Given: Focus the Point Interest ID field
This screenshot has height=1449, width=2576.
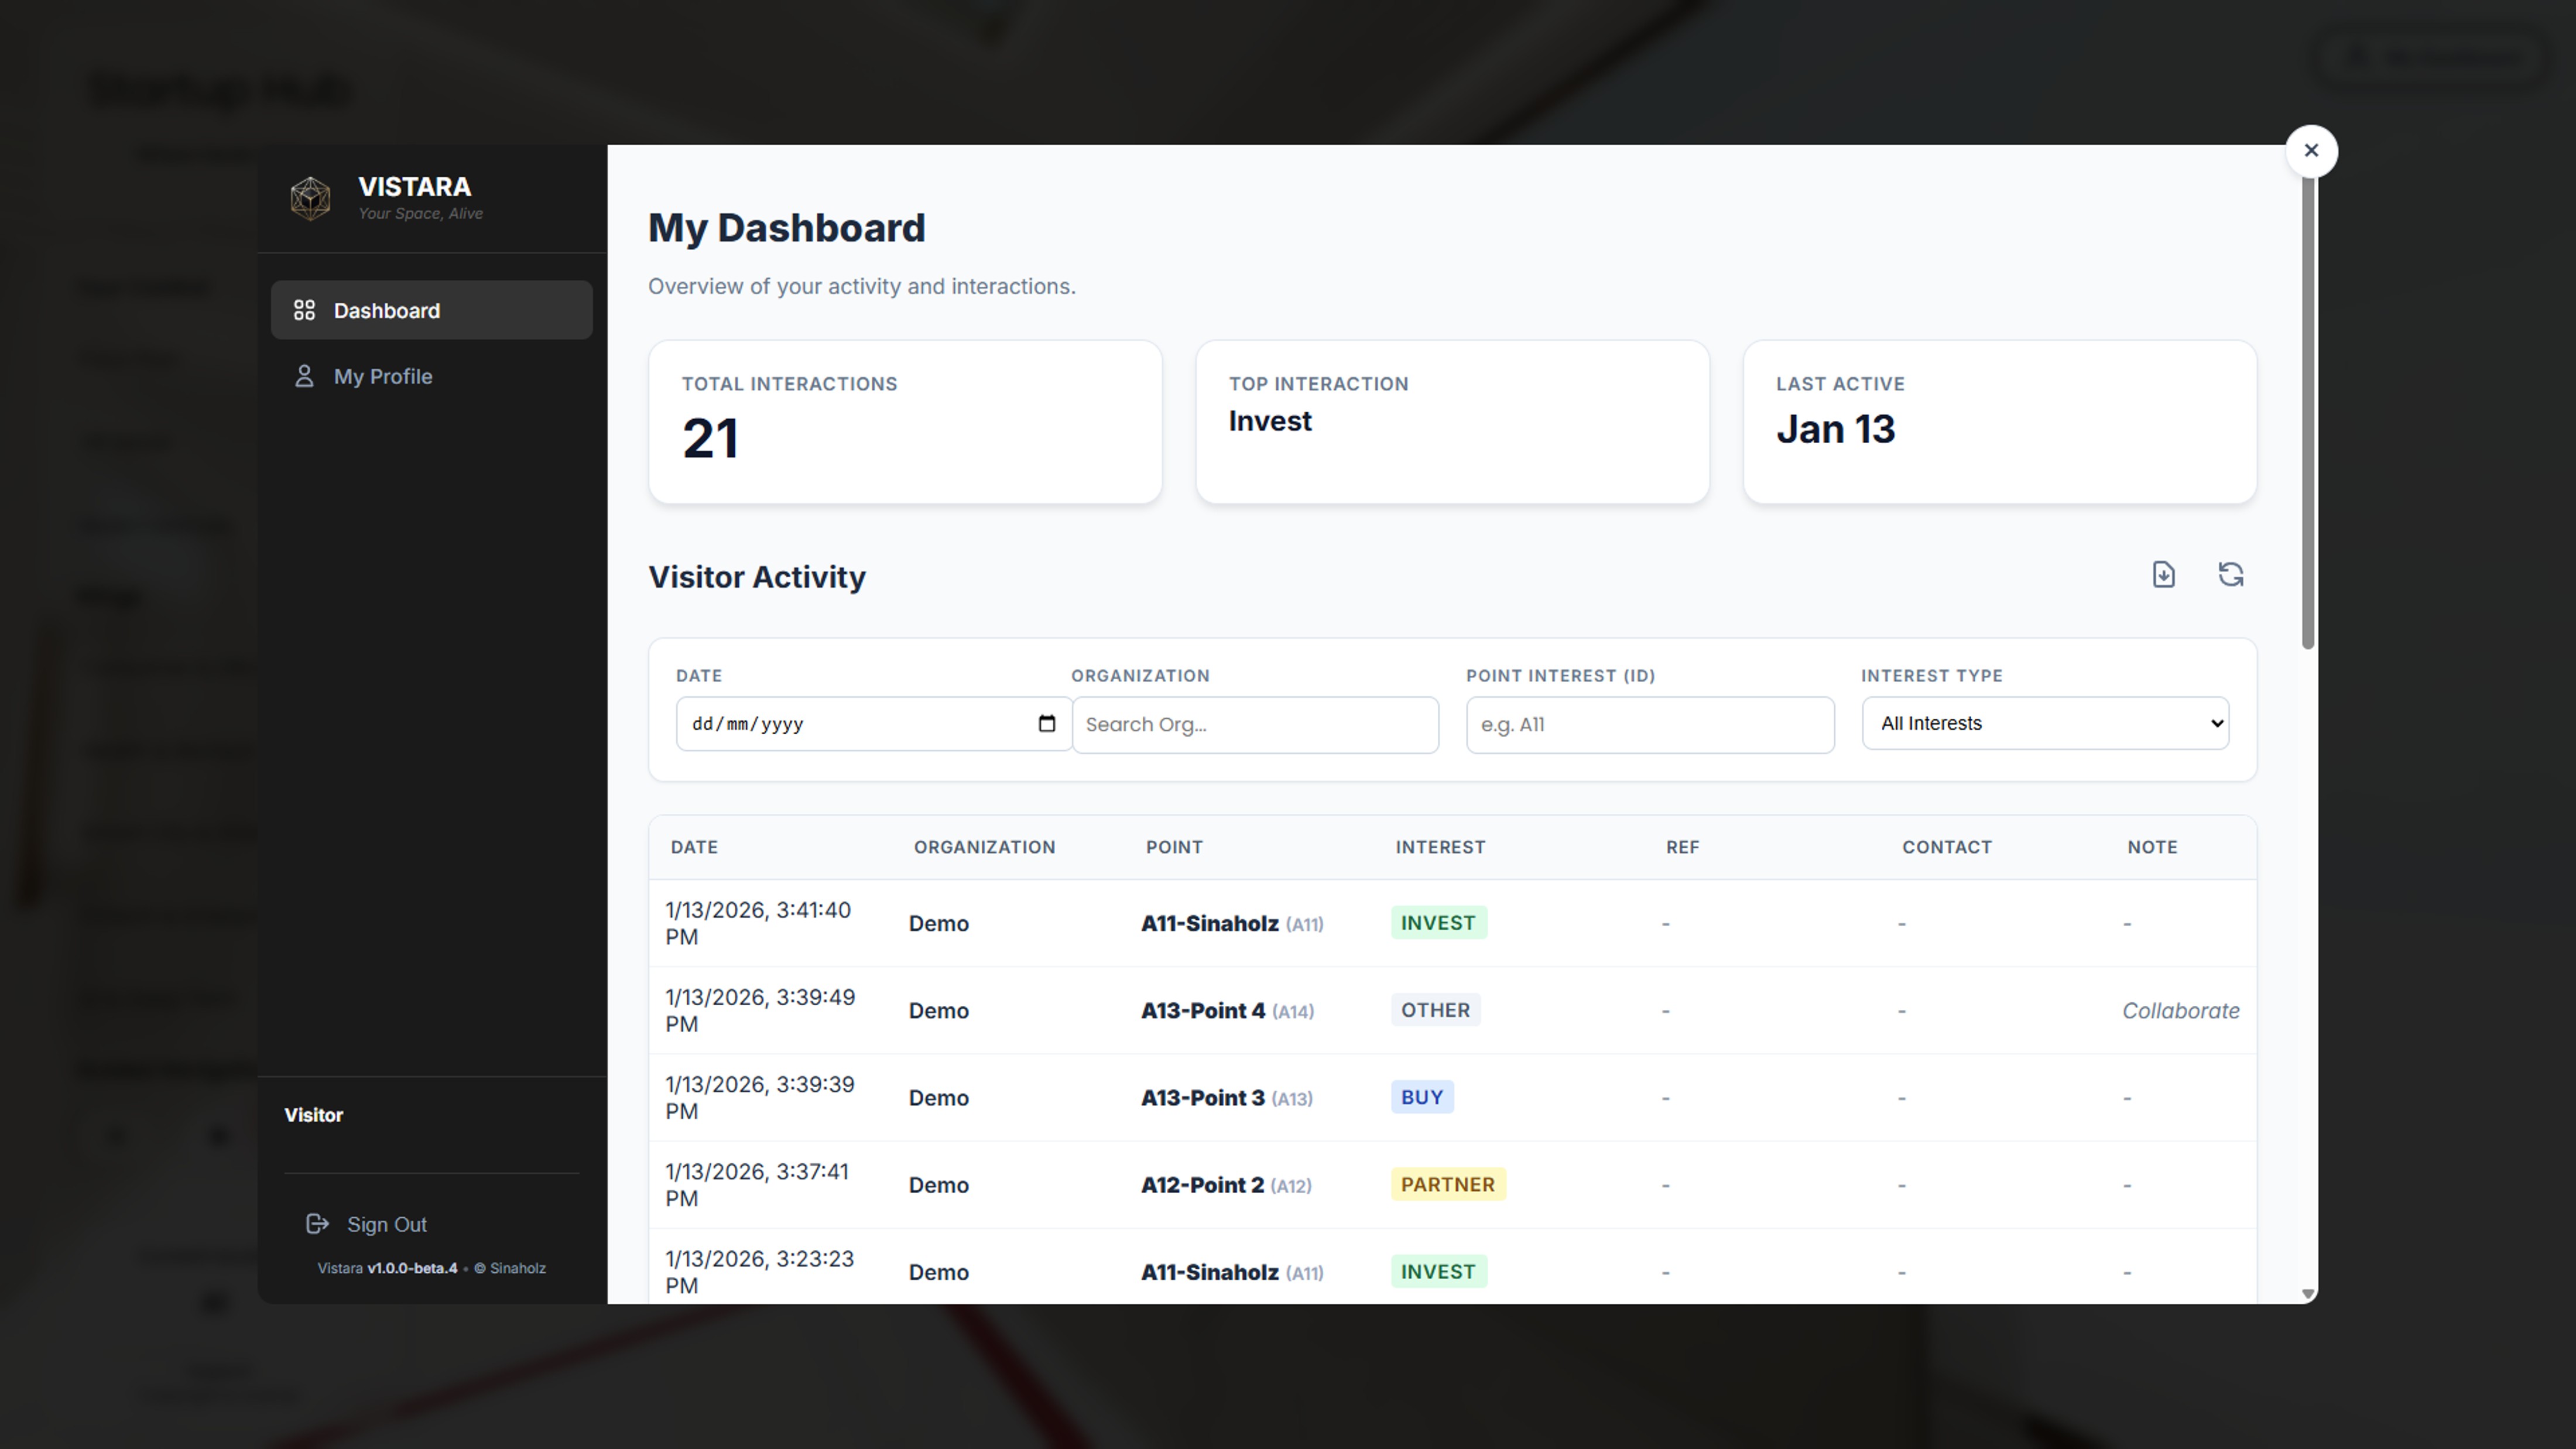Looking at the screenshot, I should pos(1649,724).
